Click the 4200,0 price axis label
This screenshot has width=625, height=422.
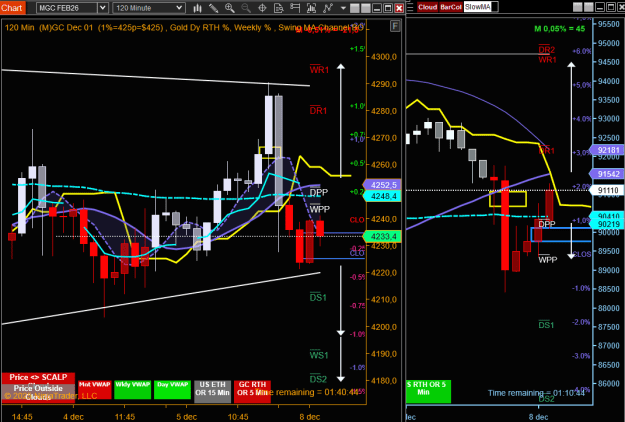click(x=383, y=327)
